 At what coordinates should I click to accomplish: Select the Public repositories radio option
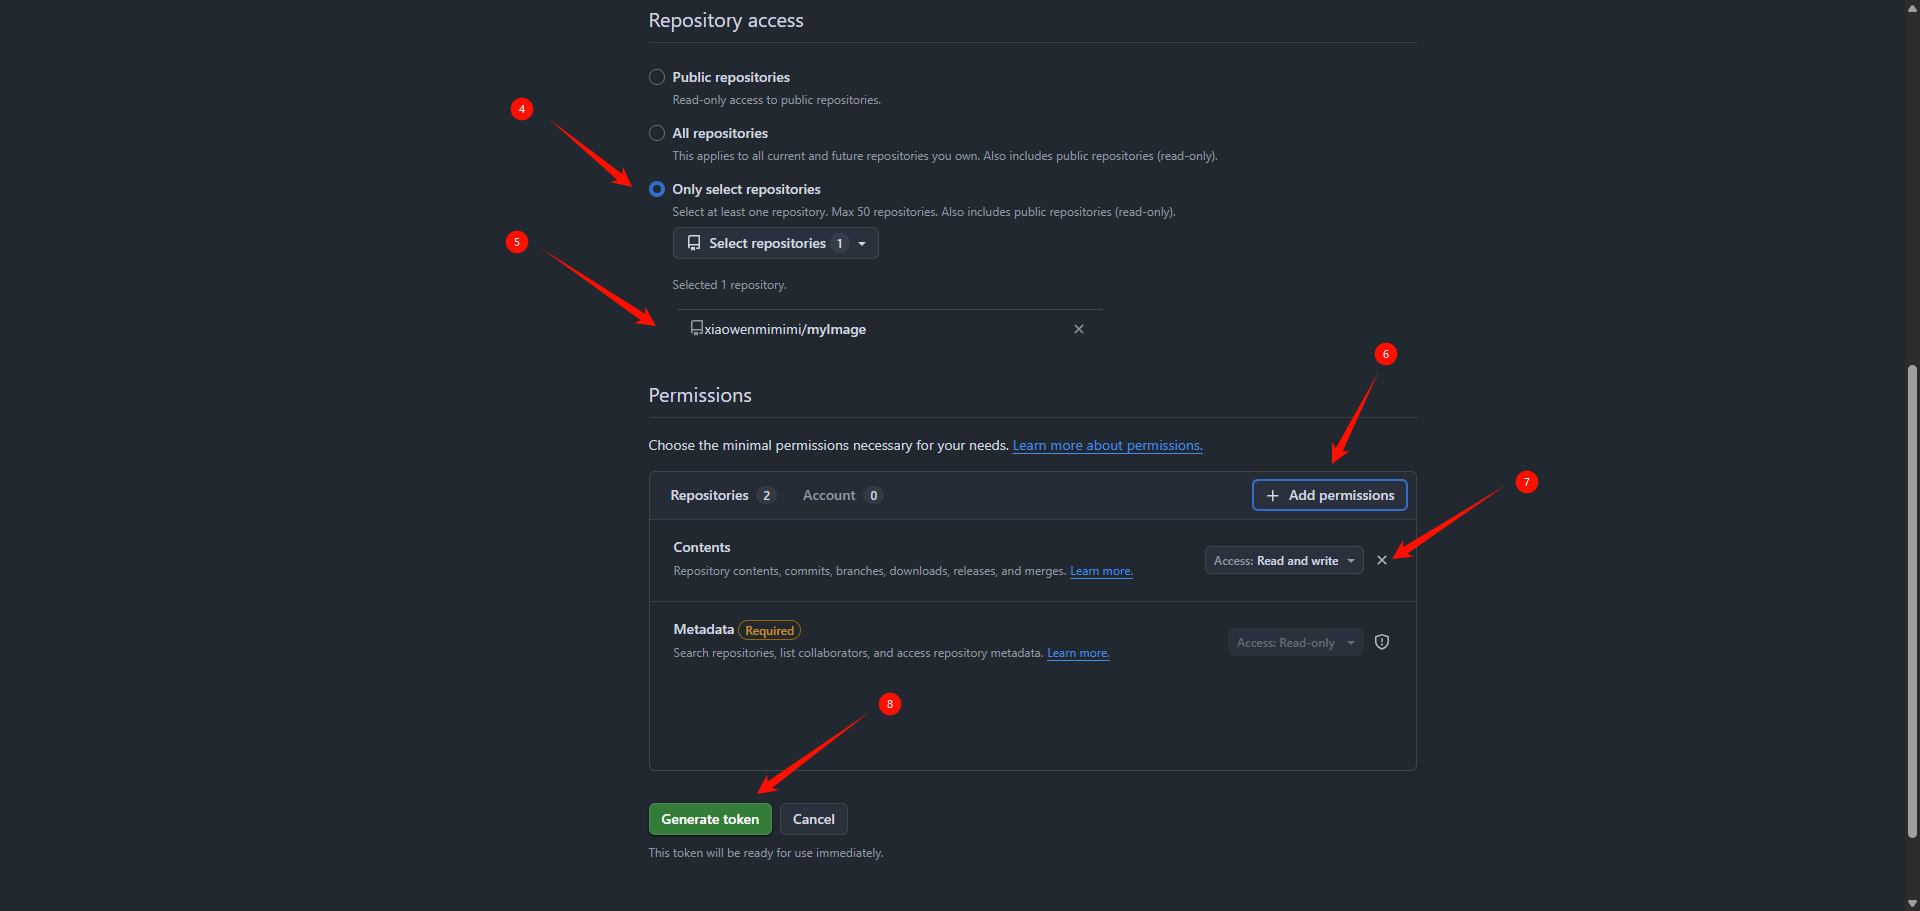tap(657, 77)
